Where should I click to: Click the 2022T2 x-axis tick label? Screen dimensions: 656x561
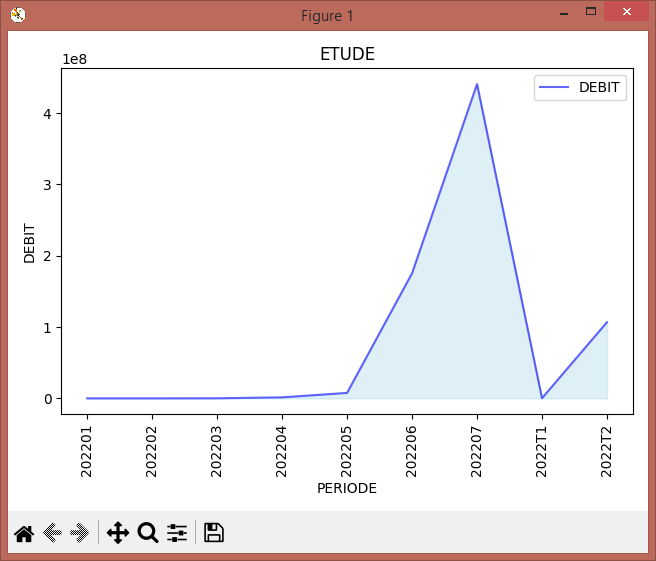tap(607, 452)
